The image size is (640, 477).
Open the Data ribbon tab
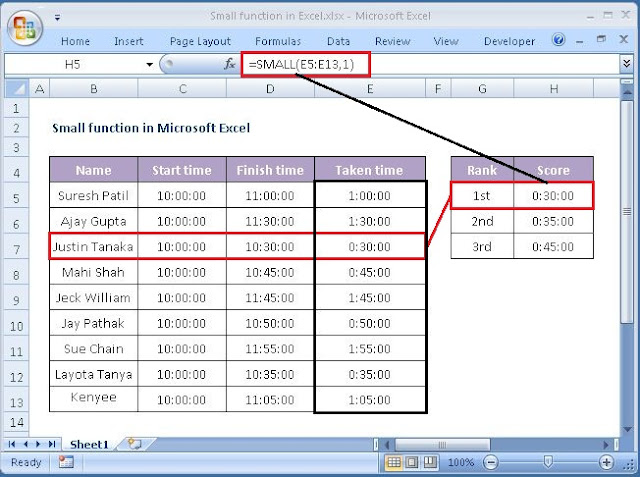pos(338,41)
